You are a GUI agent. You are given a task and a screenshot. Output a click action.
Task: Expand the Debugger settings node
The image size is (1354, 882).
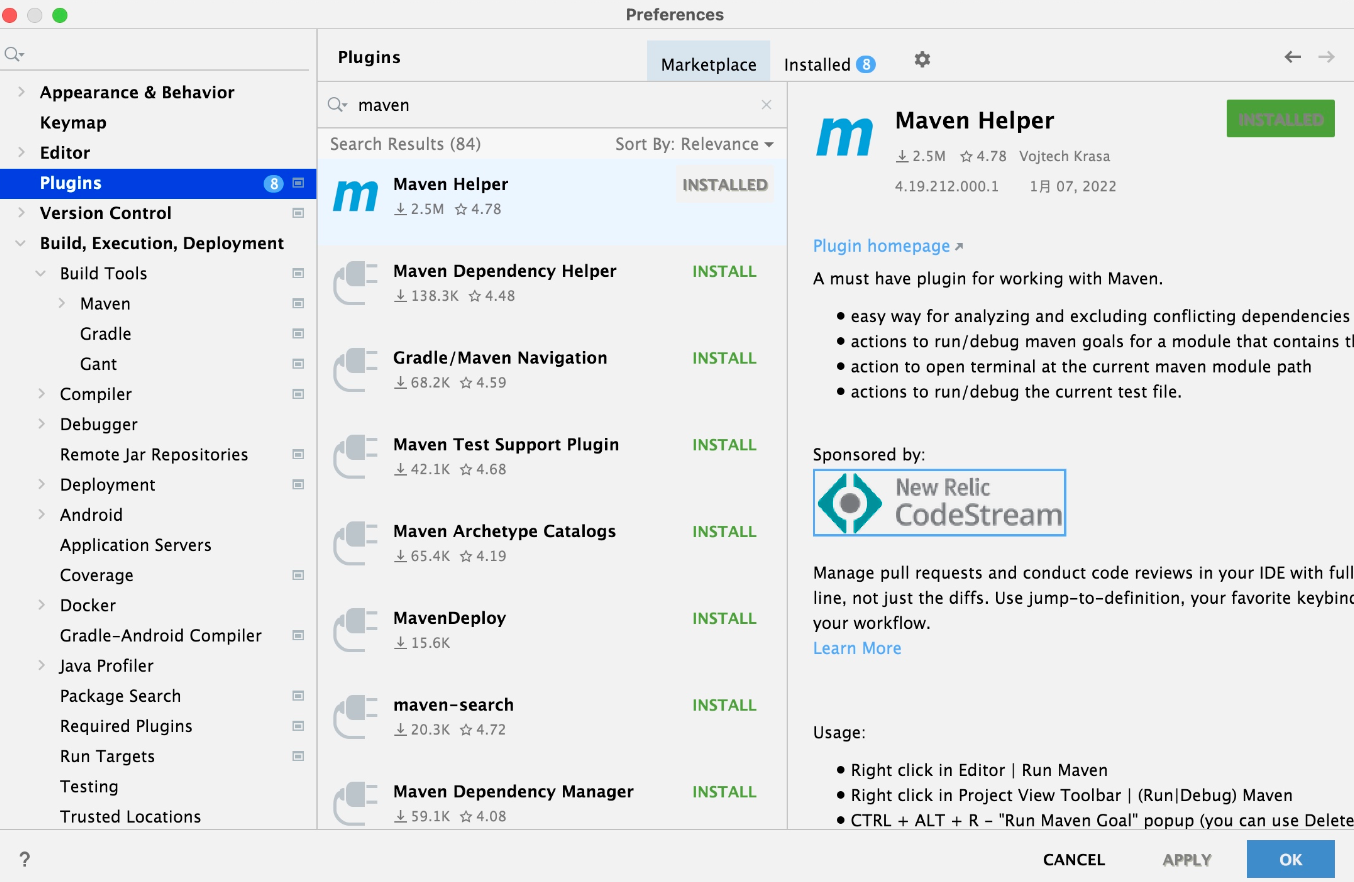(41, 424)
